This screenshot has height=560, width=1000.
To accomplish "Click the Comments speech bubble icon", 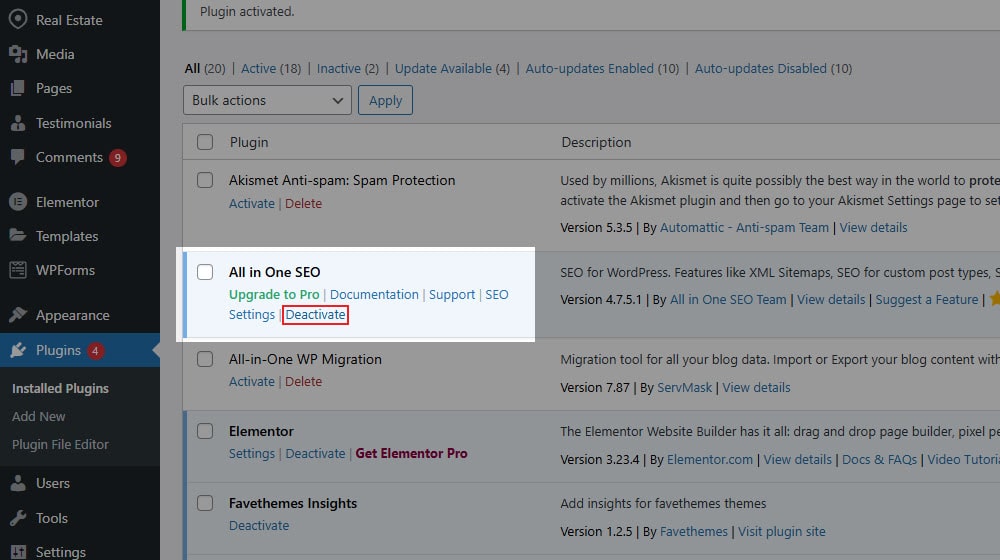I will (x=18, y=157).
